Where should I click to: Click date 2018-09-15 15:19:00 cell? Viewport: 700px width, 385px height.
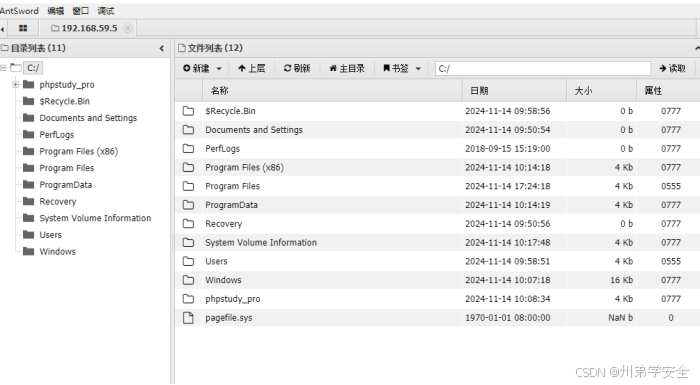(x=508, y=148)
